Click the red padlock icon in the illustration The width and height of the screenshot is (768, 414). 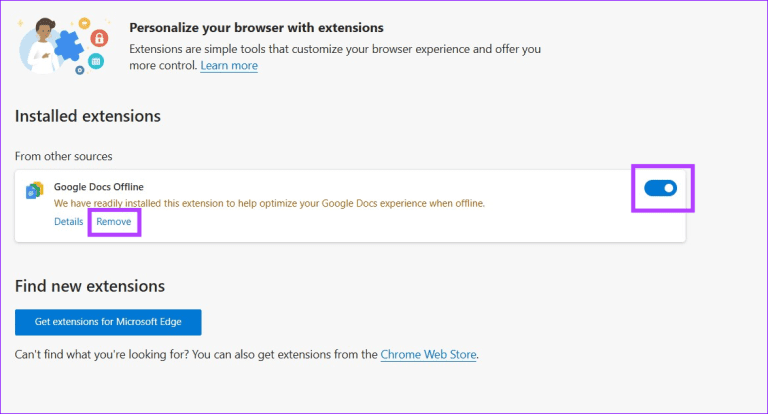pyautogui.click(x=99, y=38)
